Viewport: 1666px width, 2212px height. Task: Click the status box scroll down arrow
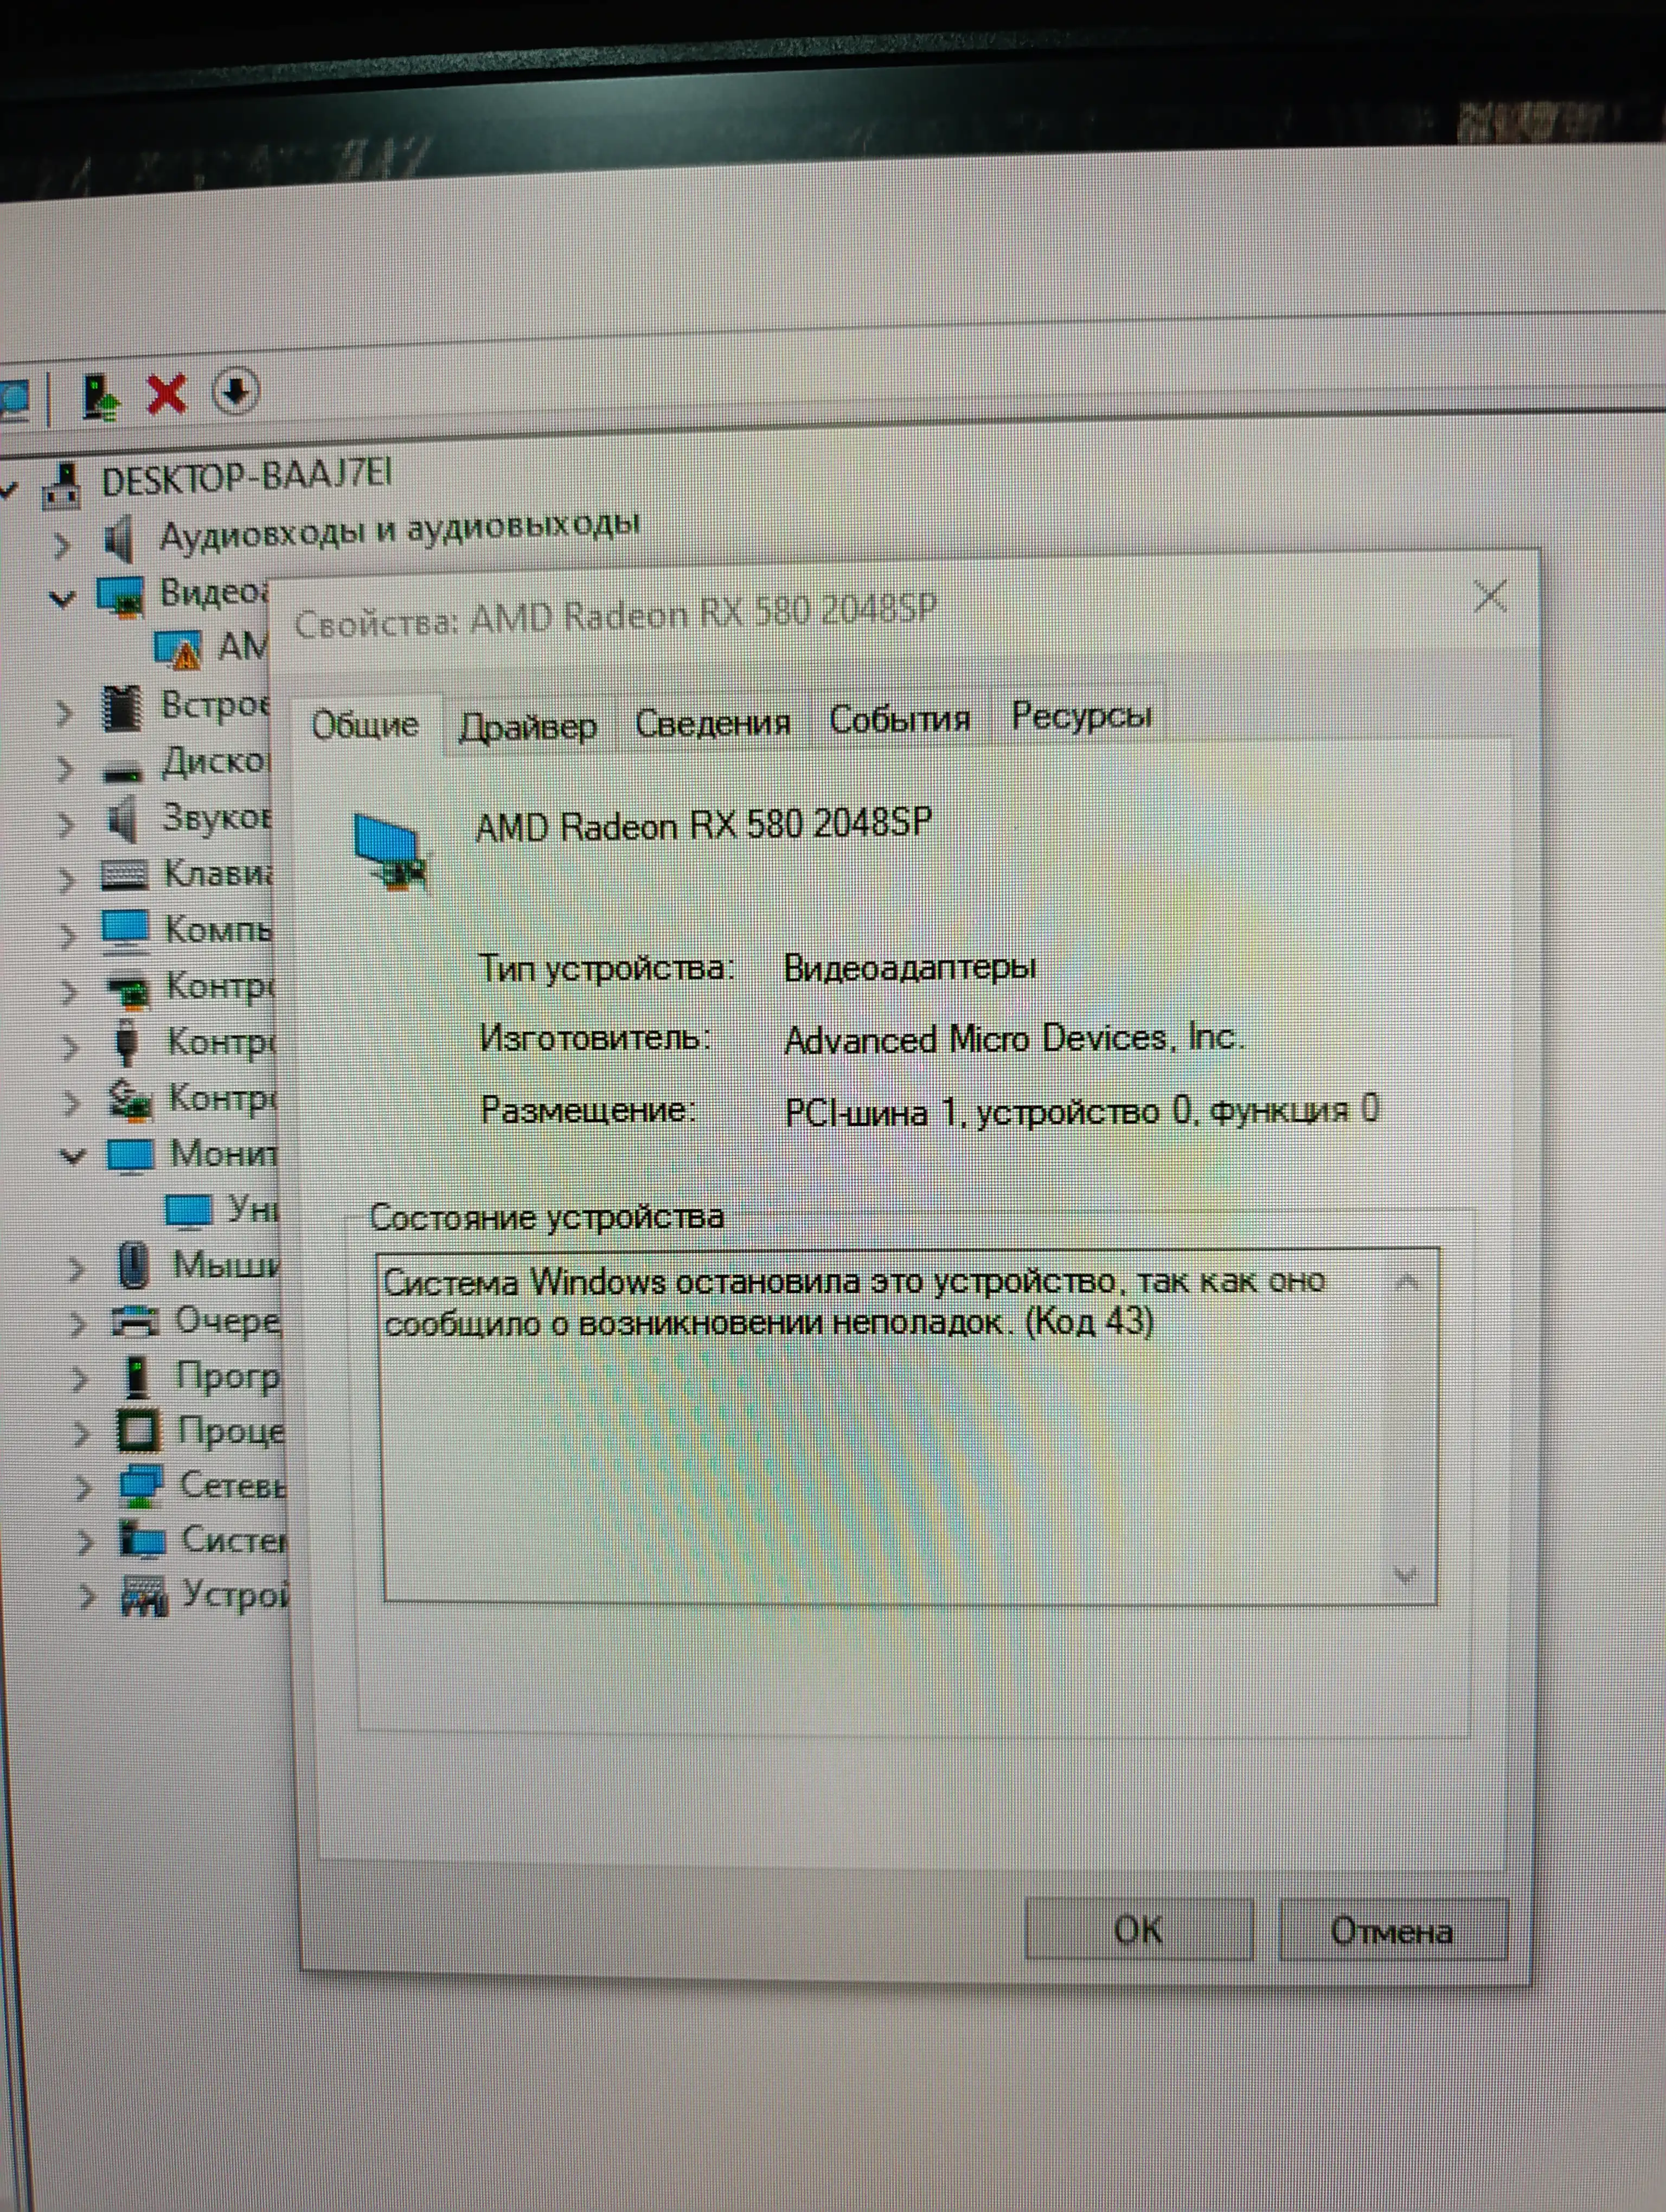click(x=1406, y=1575)
